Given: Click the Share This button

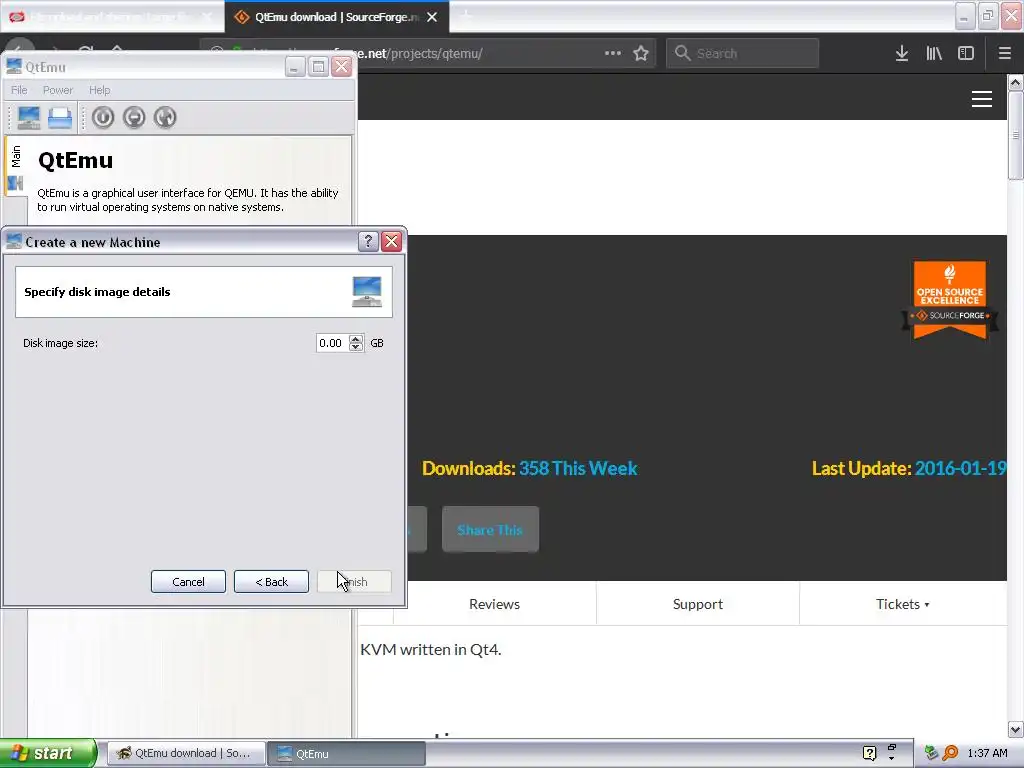Looking at the screenshot, I should click(x=490, y=530).
